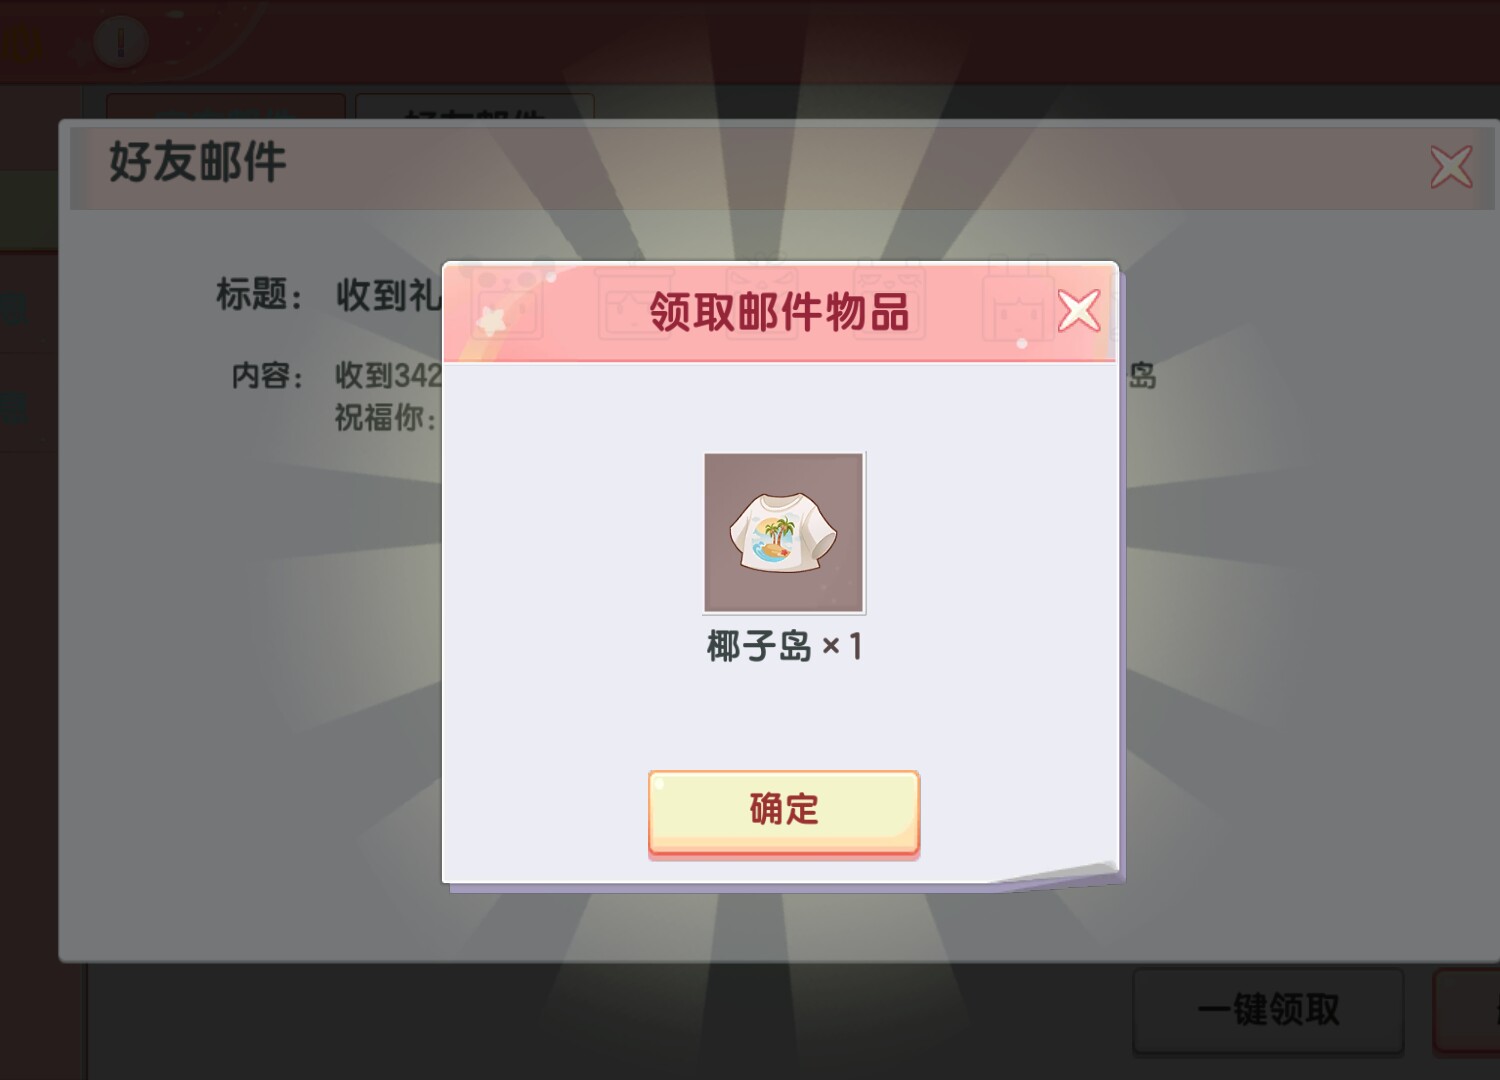The image size is (1500, 1080).
Task: Switch to the dimmed 好友邮件 tab
Action: [475, 108]
